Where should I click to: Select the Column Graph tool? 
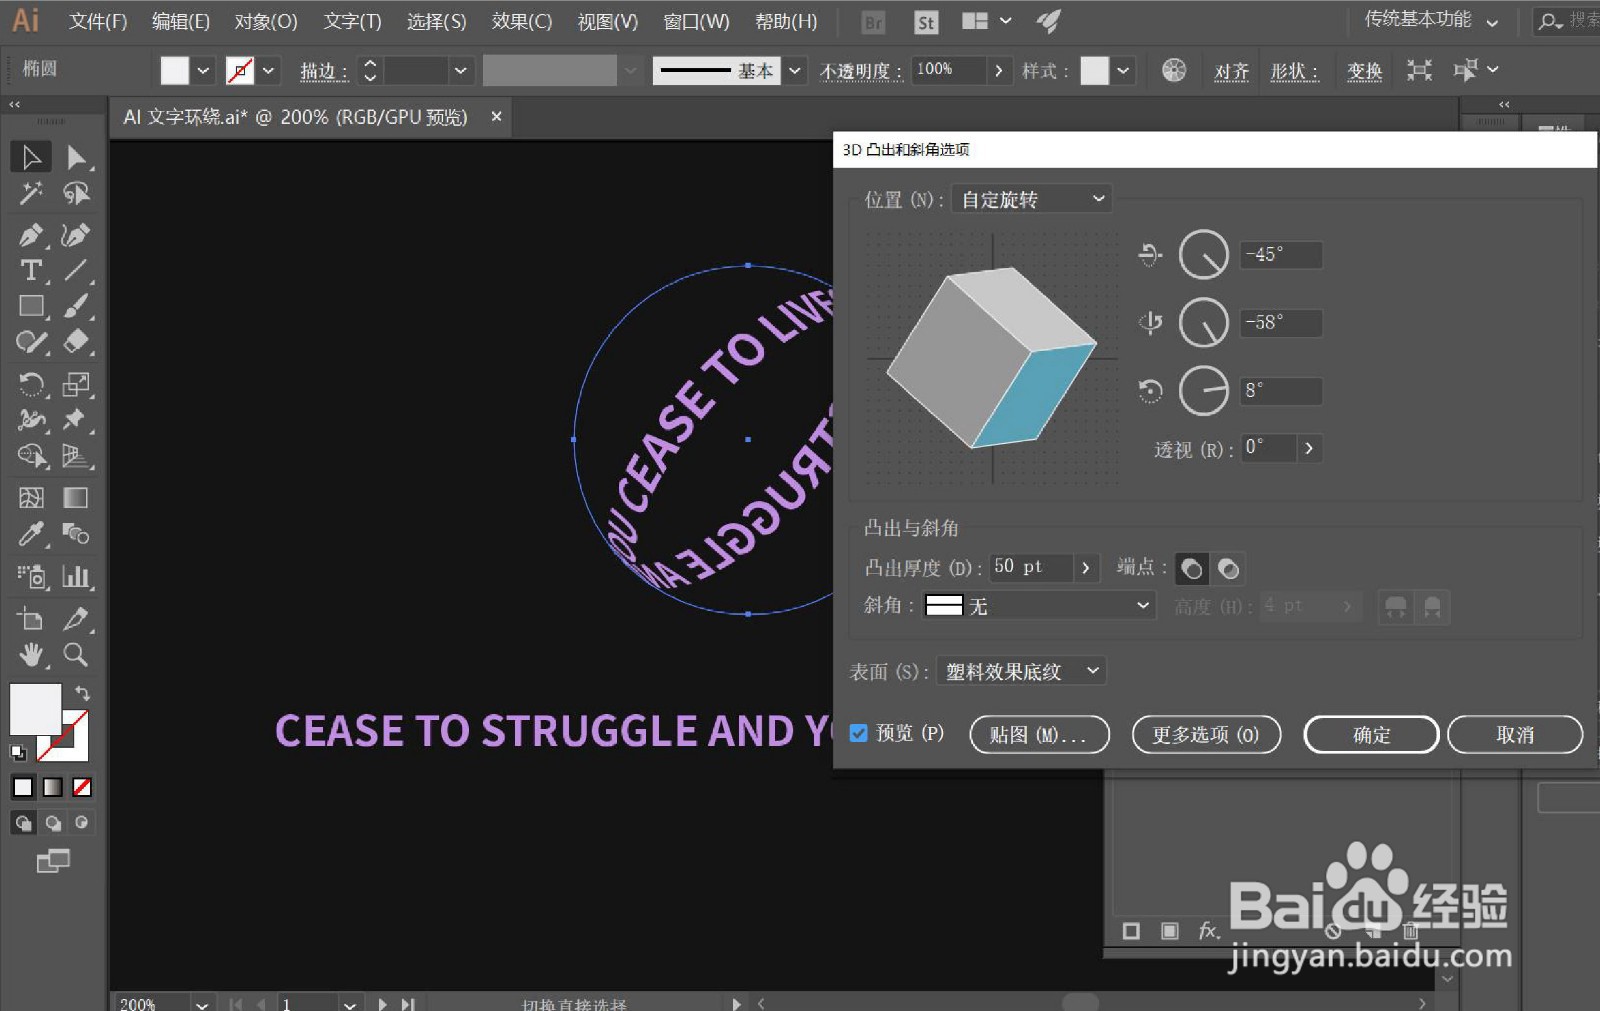click(x=76, y=576)
